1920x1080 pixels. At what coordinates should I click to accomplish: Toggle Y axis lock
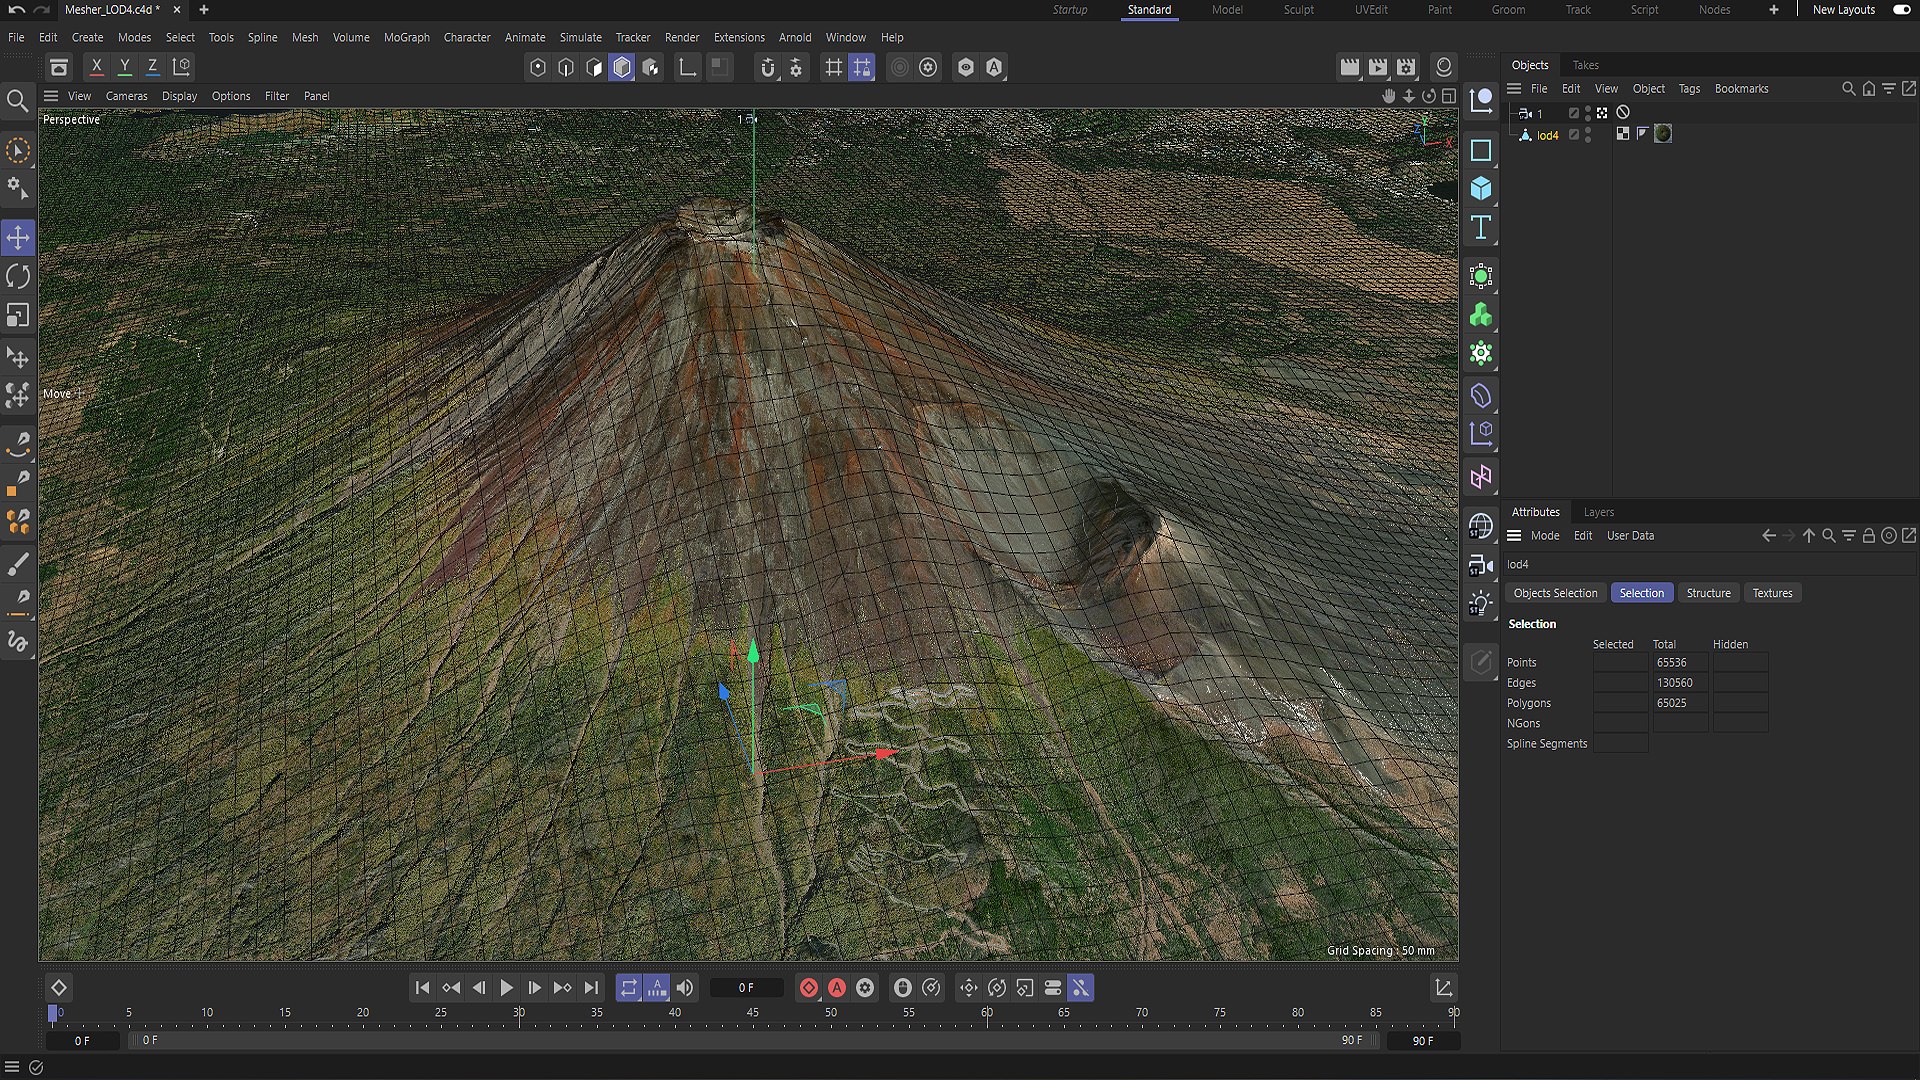click(124, 67)
